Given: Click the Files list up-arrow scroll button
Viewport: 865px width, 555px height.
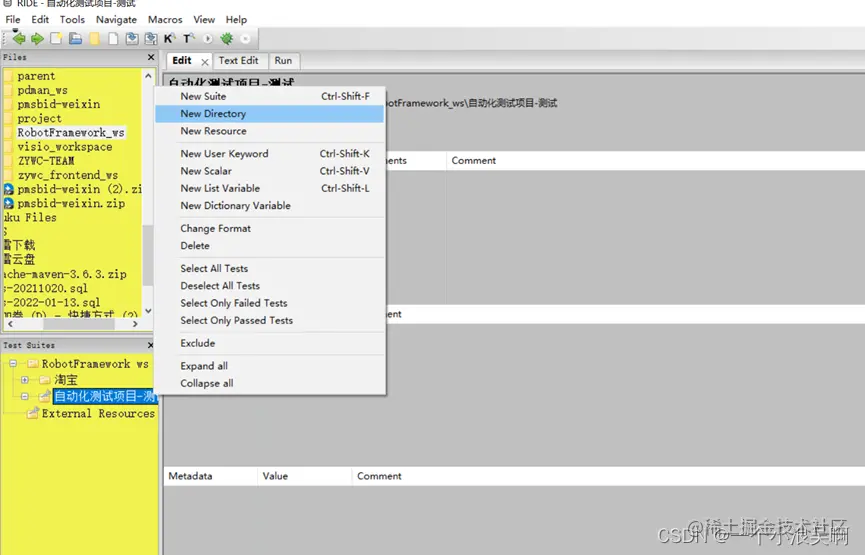Looking at the screenshot, I should point(148,76).
